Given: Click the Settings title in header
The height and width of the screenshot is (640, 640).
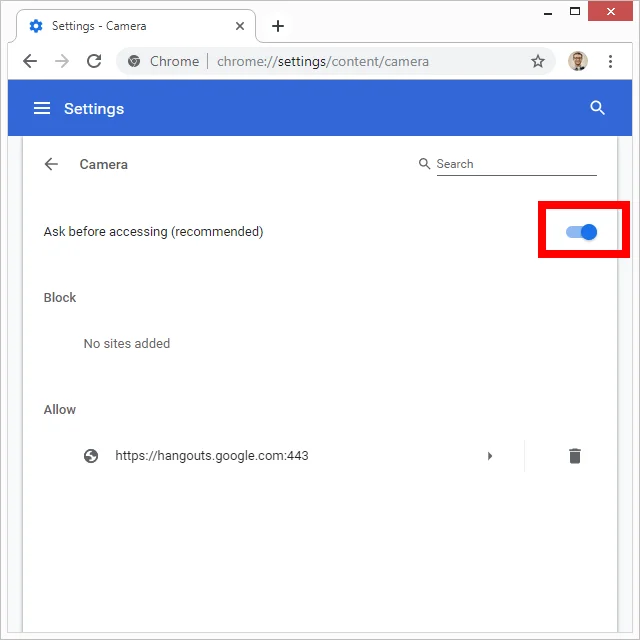Looking at the screenshot, I should (94, 109).
